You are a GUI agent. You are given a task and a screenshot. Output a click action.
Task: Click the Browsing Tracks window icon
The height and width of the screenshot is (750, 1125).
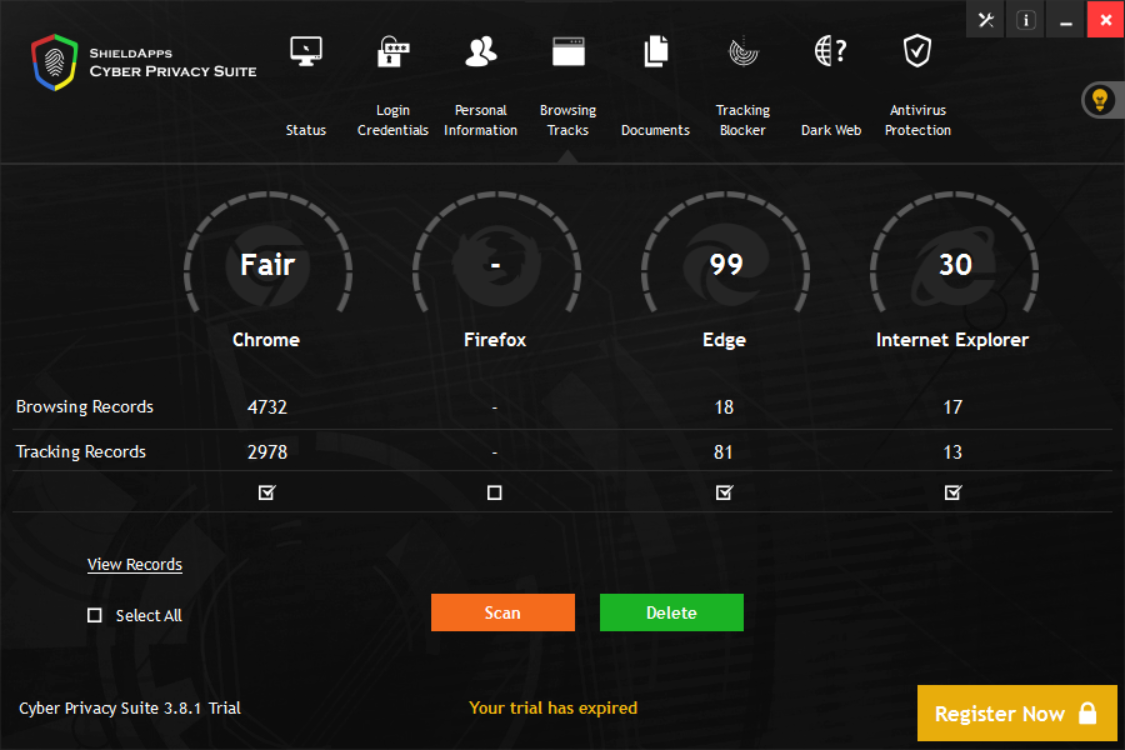[568, 51]
